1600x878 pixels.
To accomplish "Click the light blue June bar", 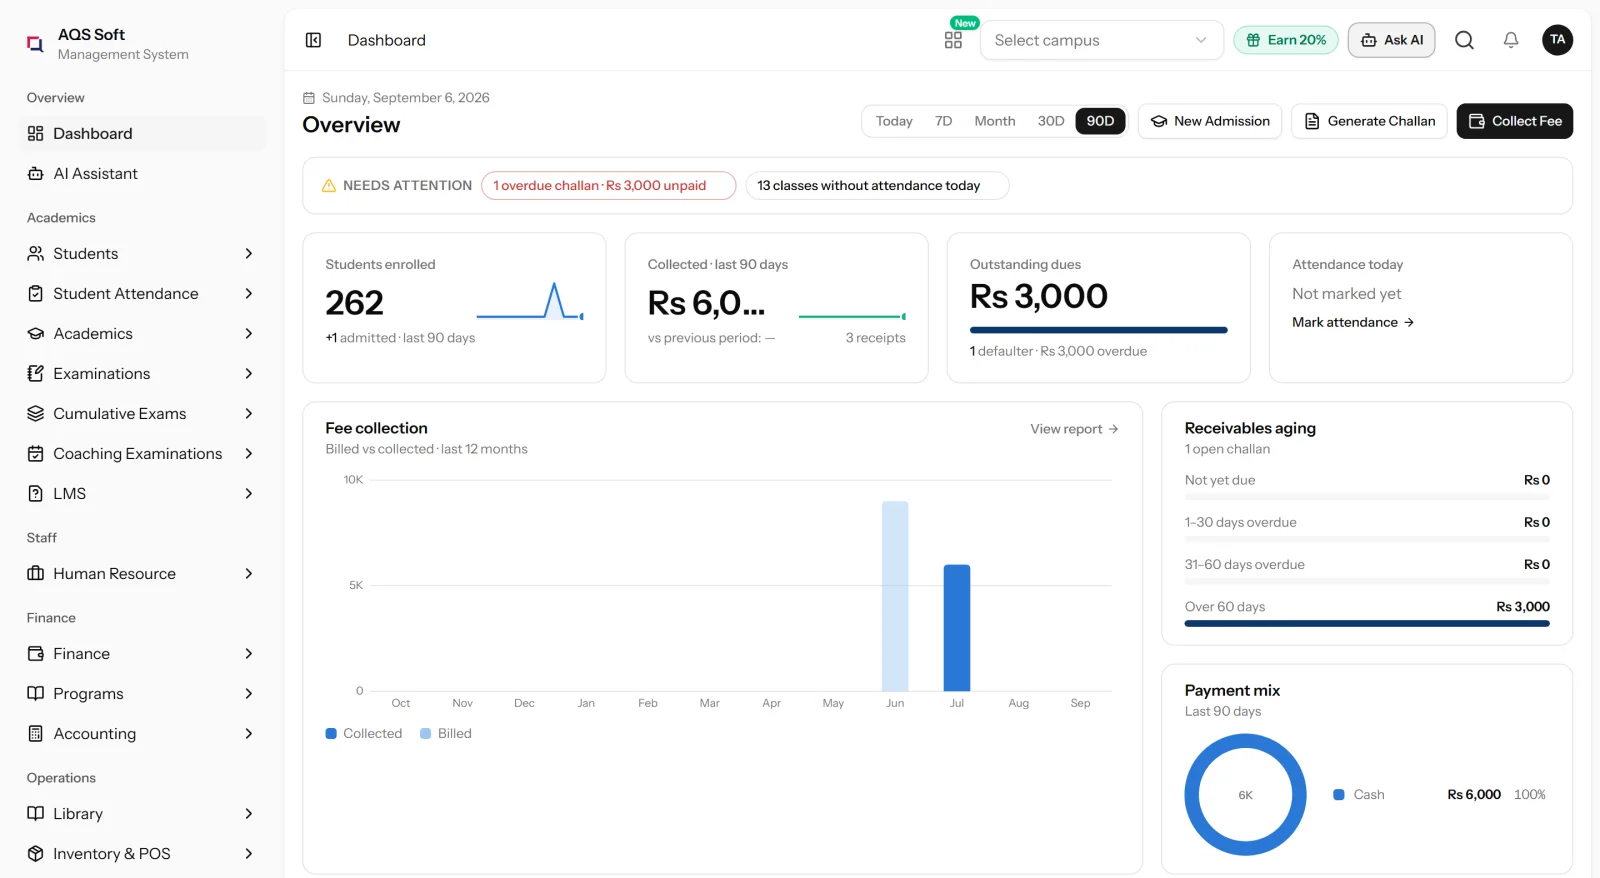I will point(895,596).
